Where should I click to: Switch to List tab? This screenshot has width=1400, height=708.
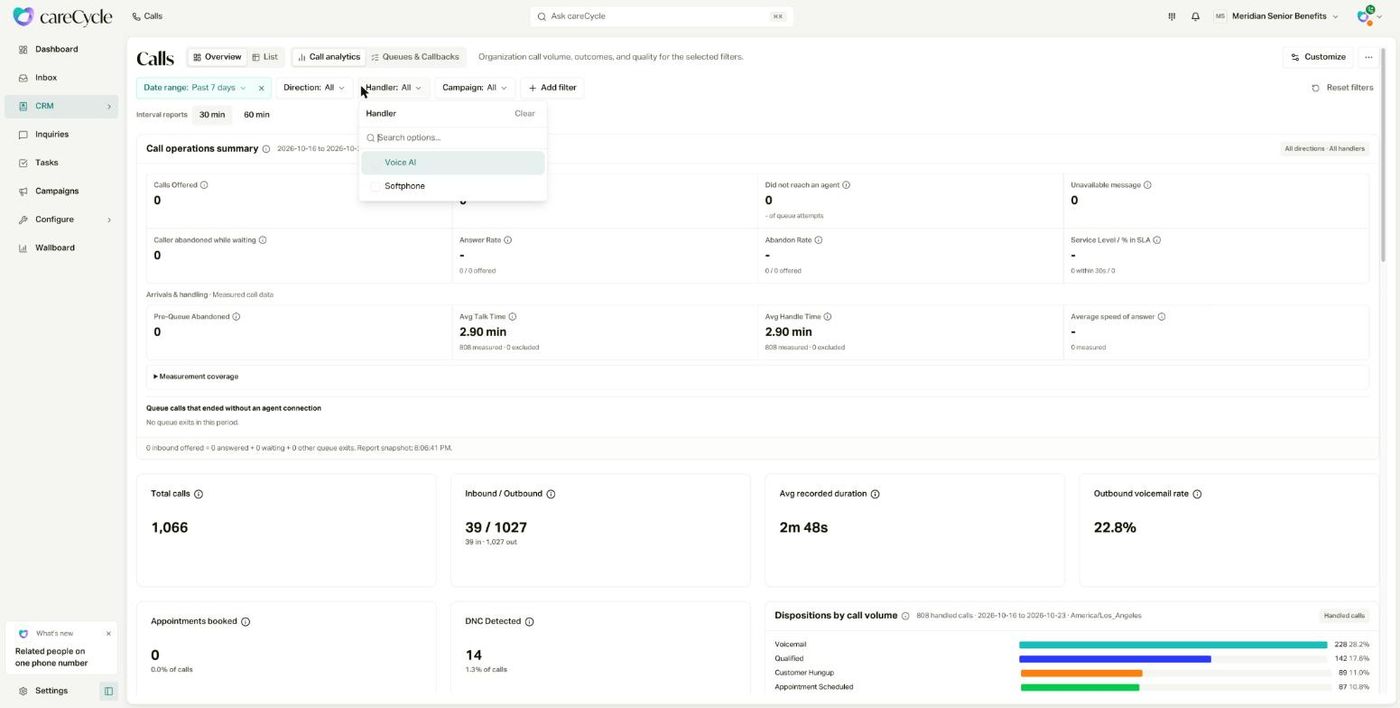point(265,57)
